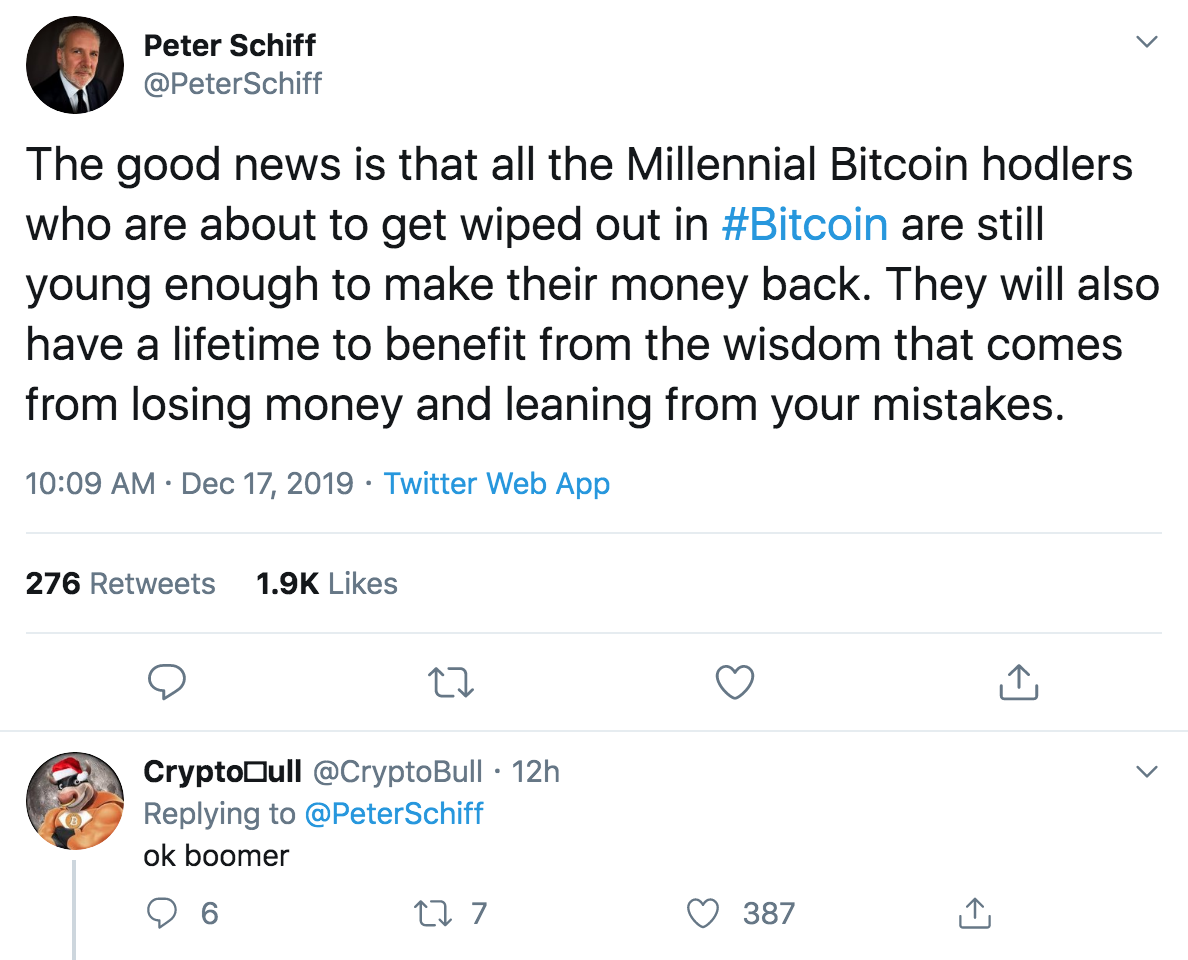Click CryptoBull's avatar image
The image size is (1188, 960).
click(74, 800)
